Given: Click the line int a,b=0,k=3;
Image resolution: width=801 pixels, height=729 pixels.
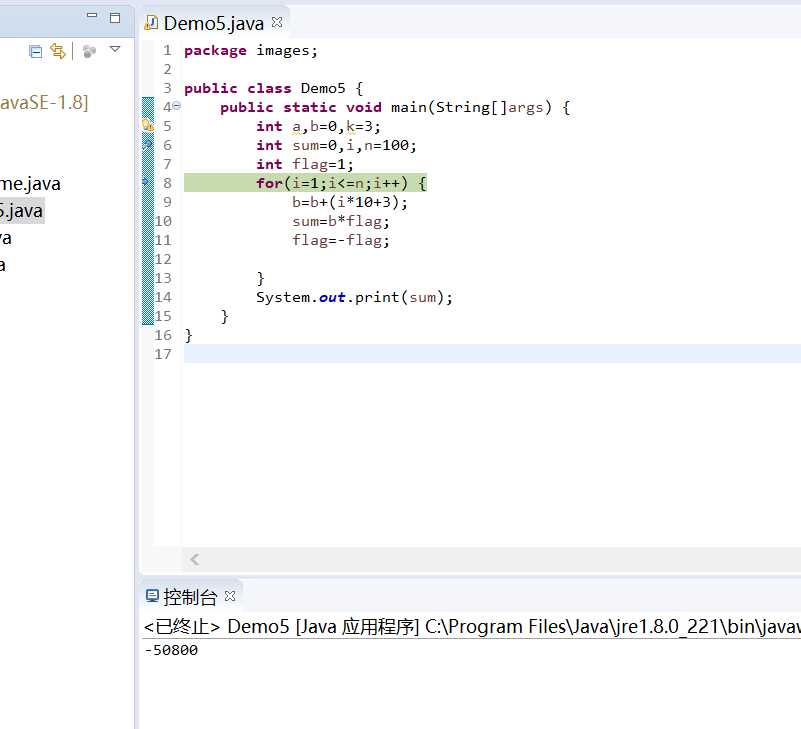Looking at the screenshot, I should [x=319, y=126].
